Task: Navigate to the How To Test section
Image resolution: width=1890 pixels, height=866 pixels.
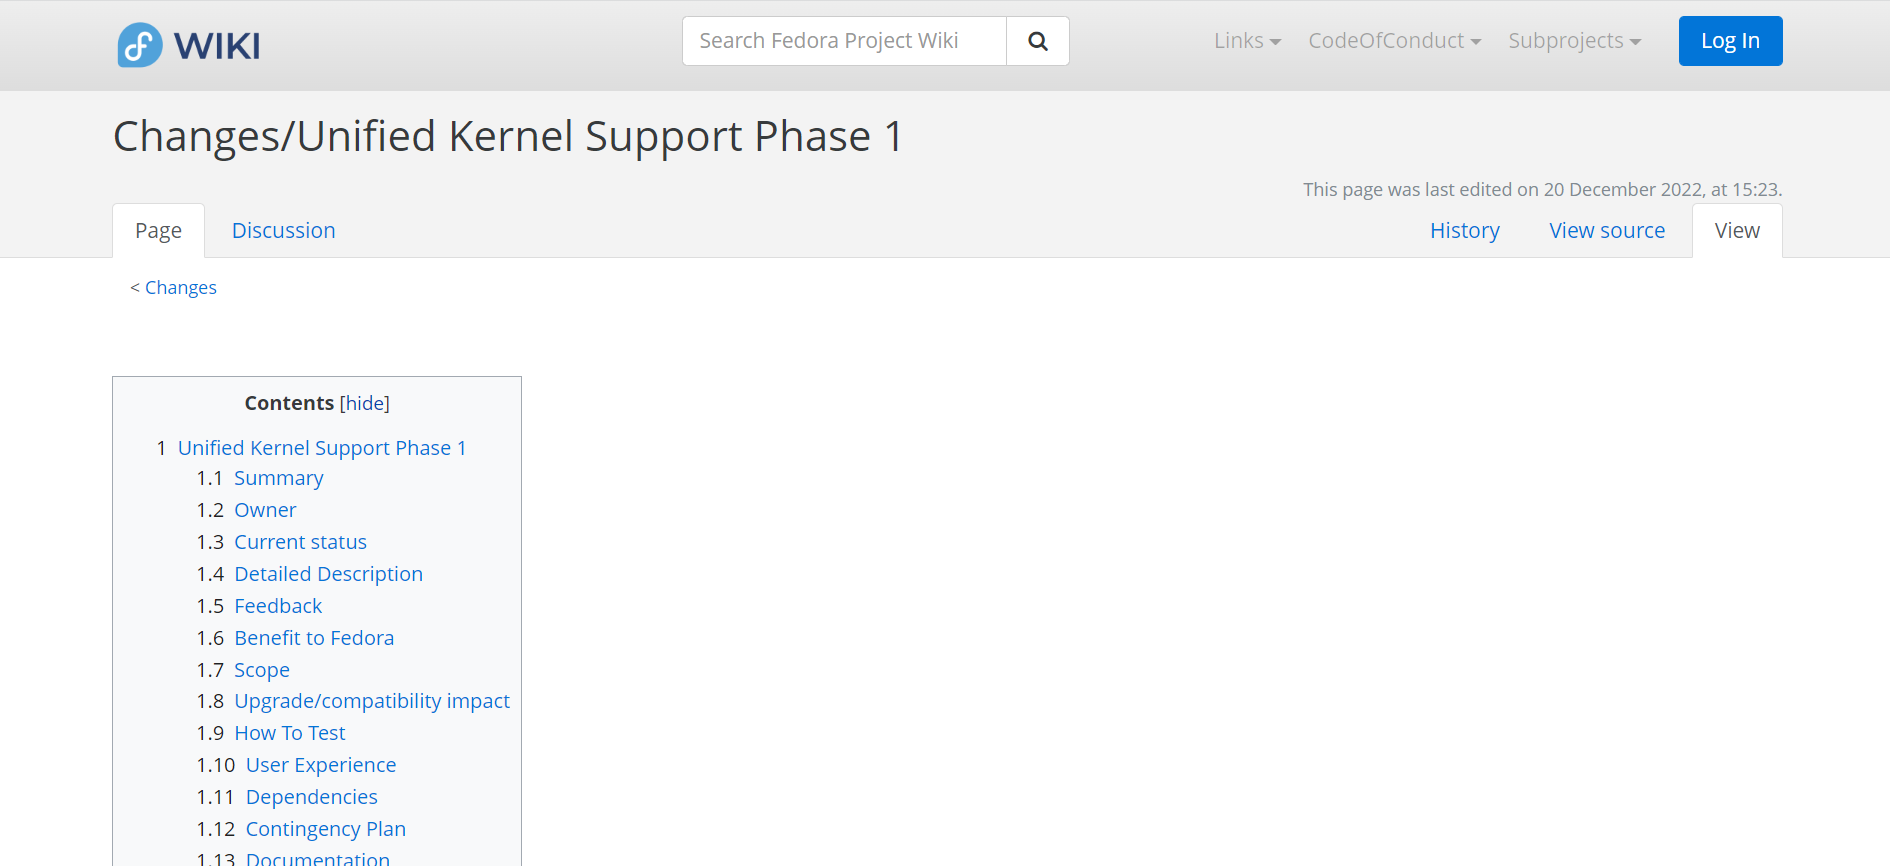Action: point(290,734)
